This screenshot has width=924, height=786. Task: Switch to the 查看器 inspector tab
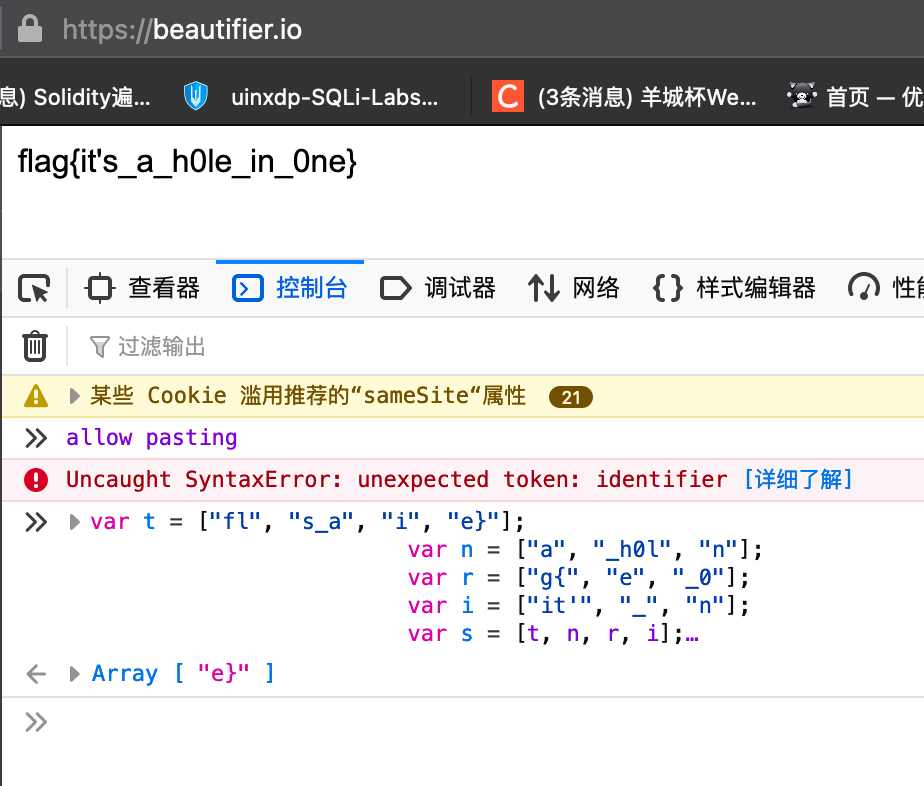coord(143,289)
